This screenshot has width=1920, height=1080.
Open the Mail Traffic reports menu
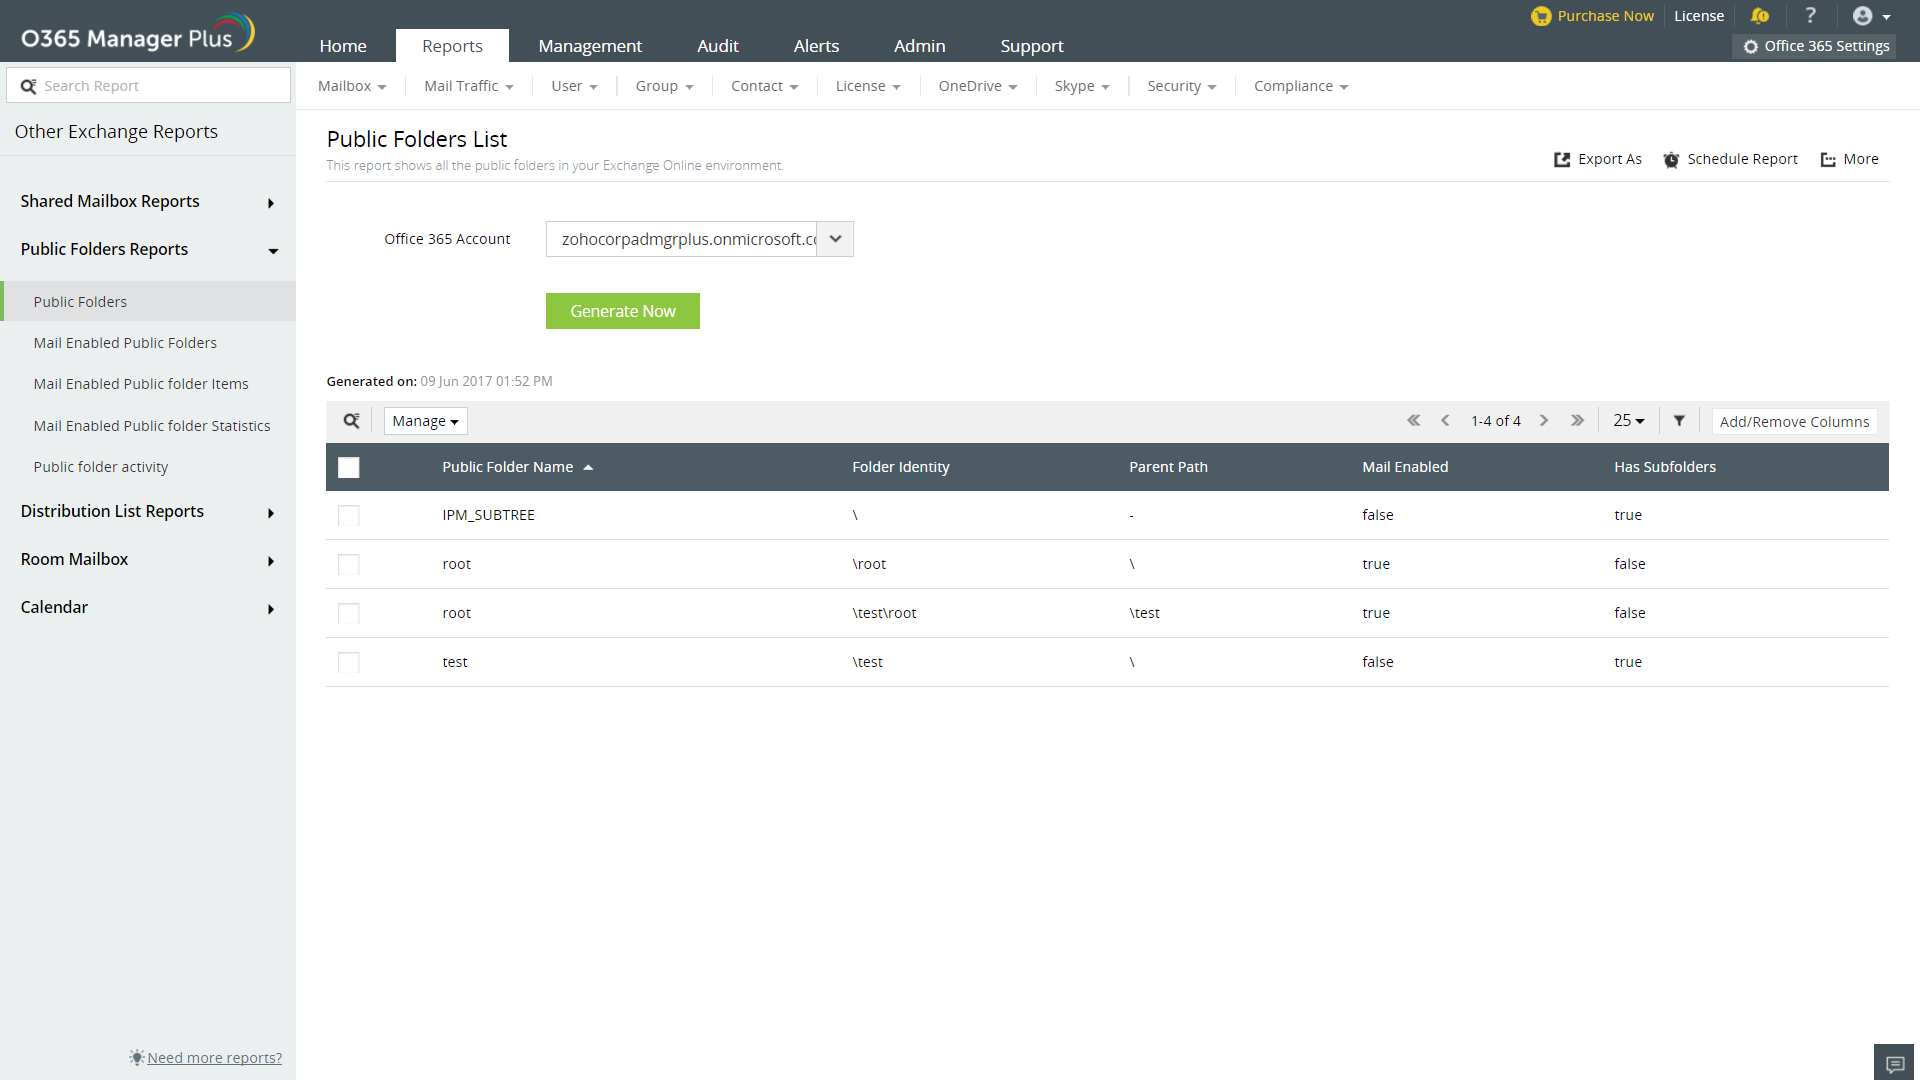468,86
